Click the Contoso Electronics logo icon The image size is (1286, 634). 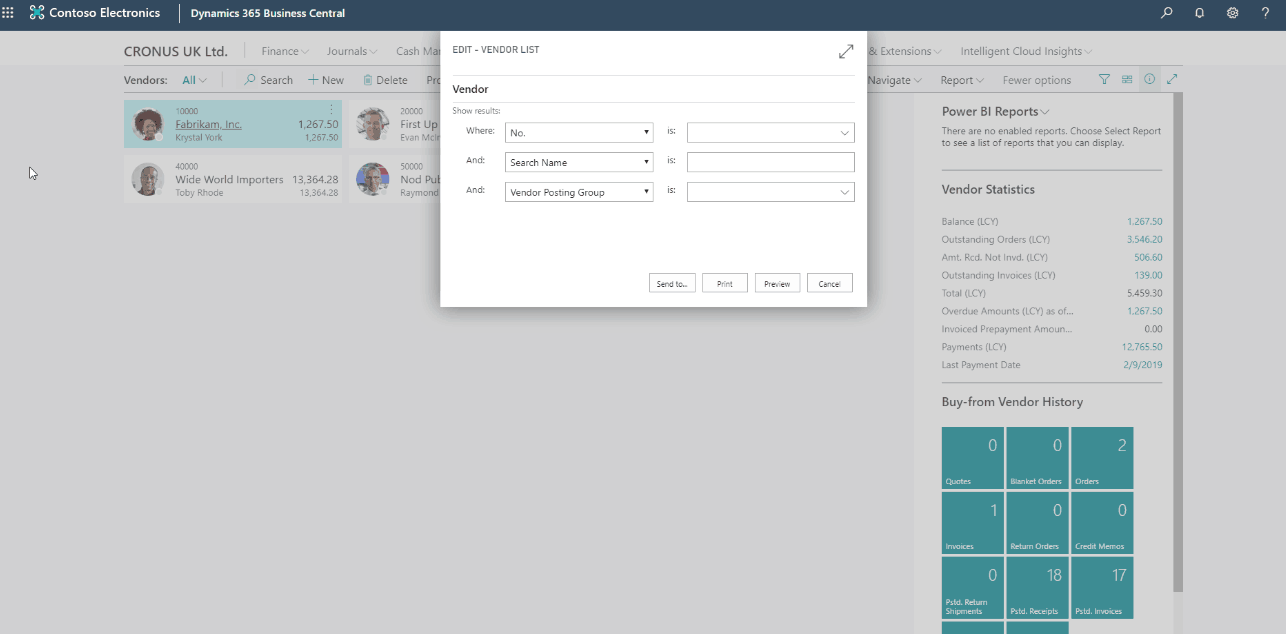(37, 13)
